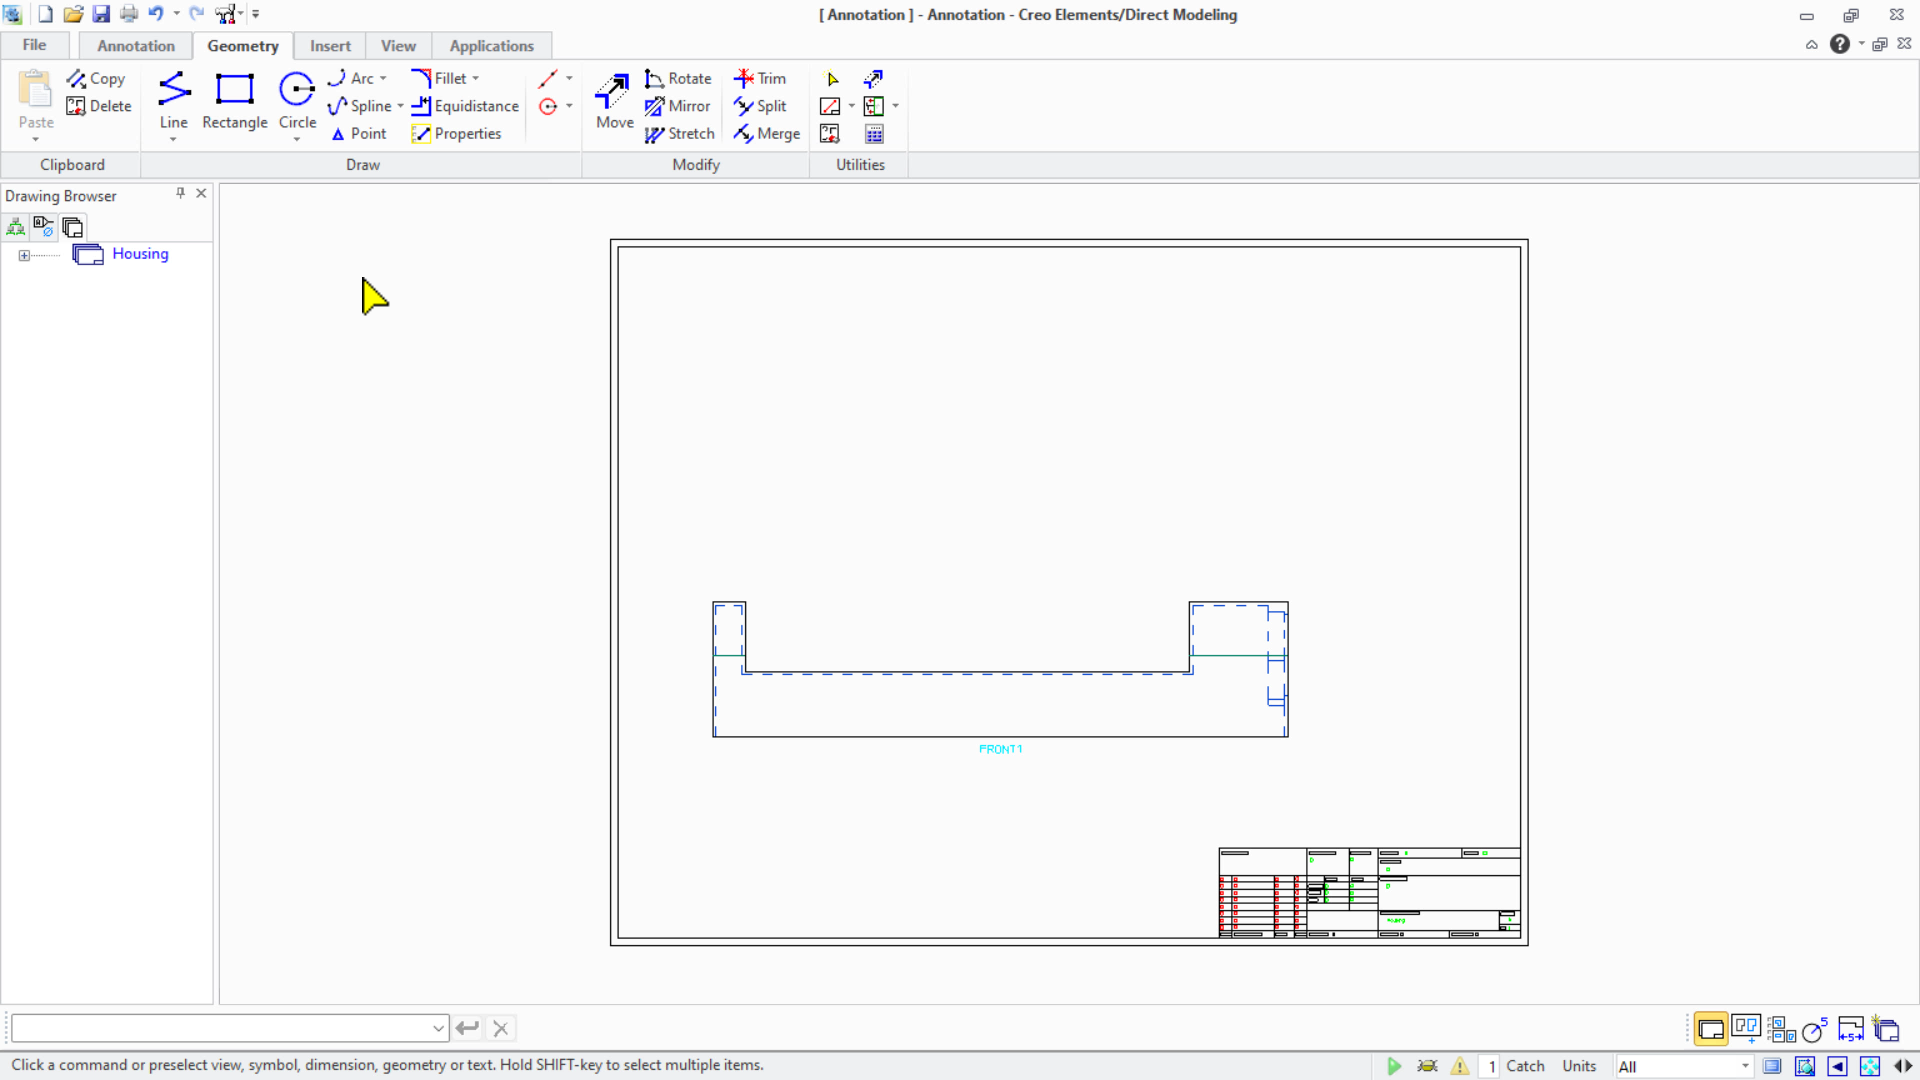Pin the Drawing Browser panel

181,193
